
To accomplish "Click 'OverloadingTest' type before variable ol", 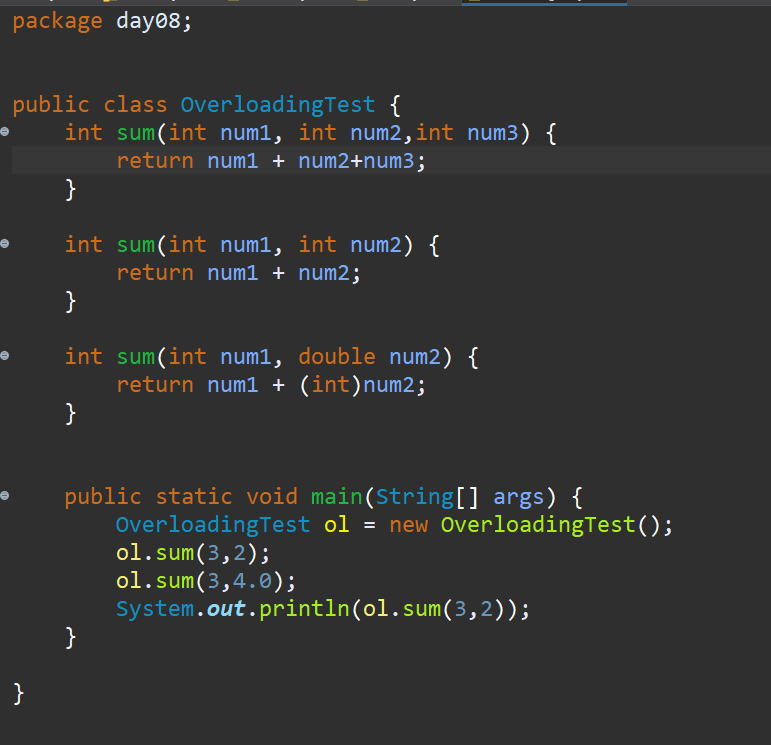I will point(213,526).
